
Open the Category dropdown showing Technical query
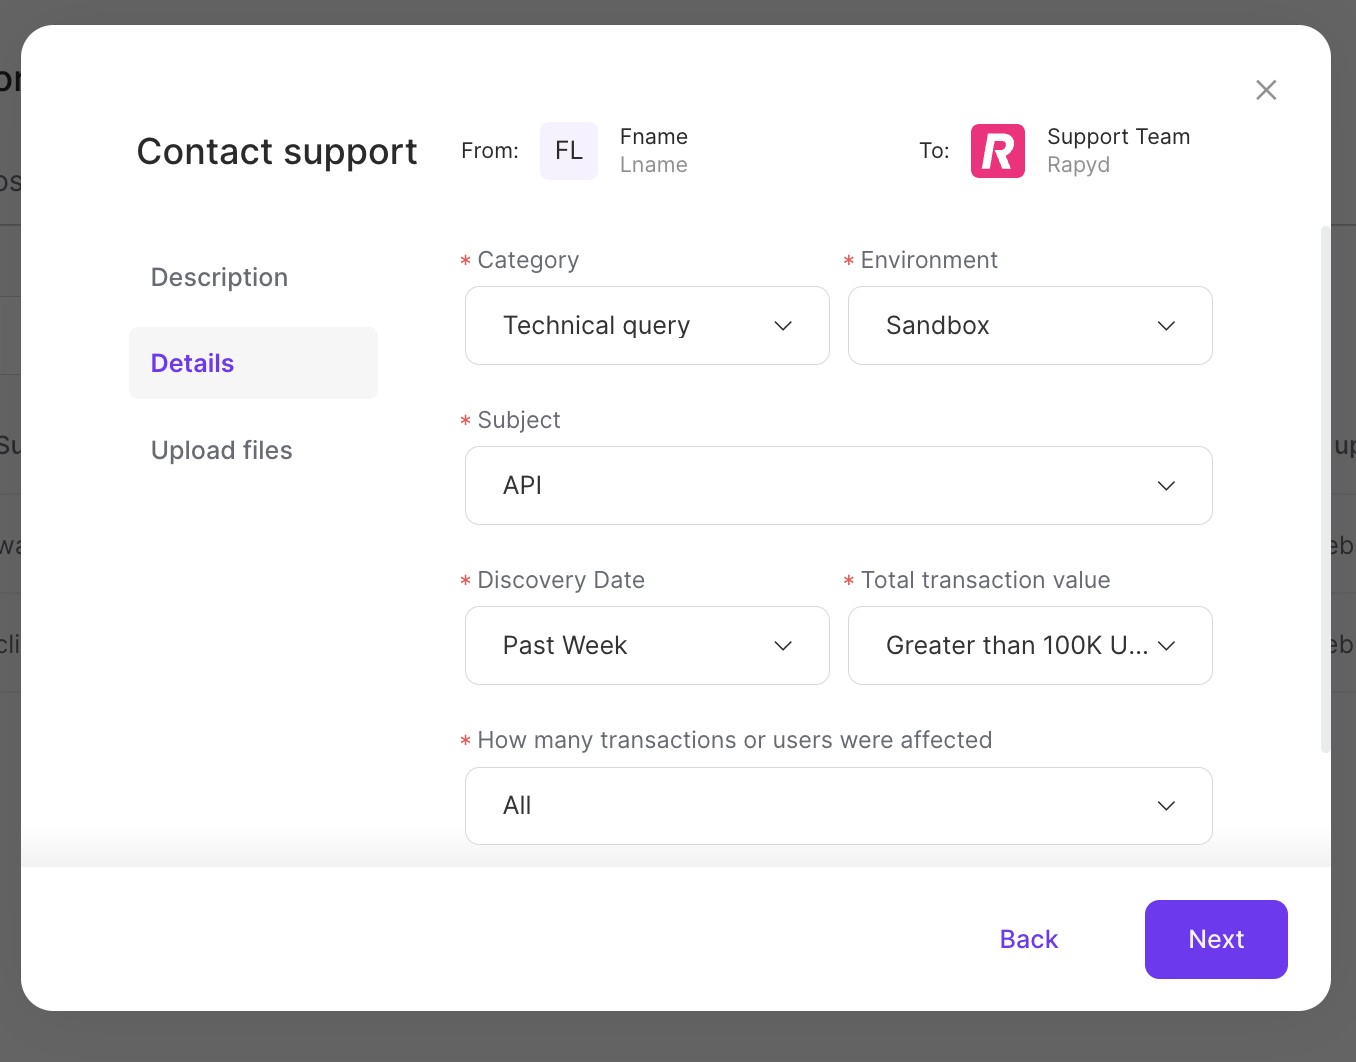[x=647, y=325]
